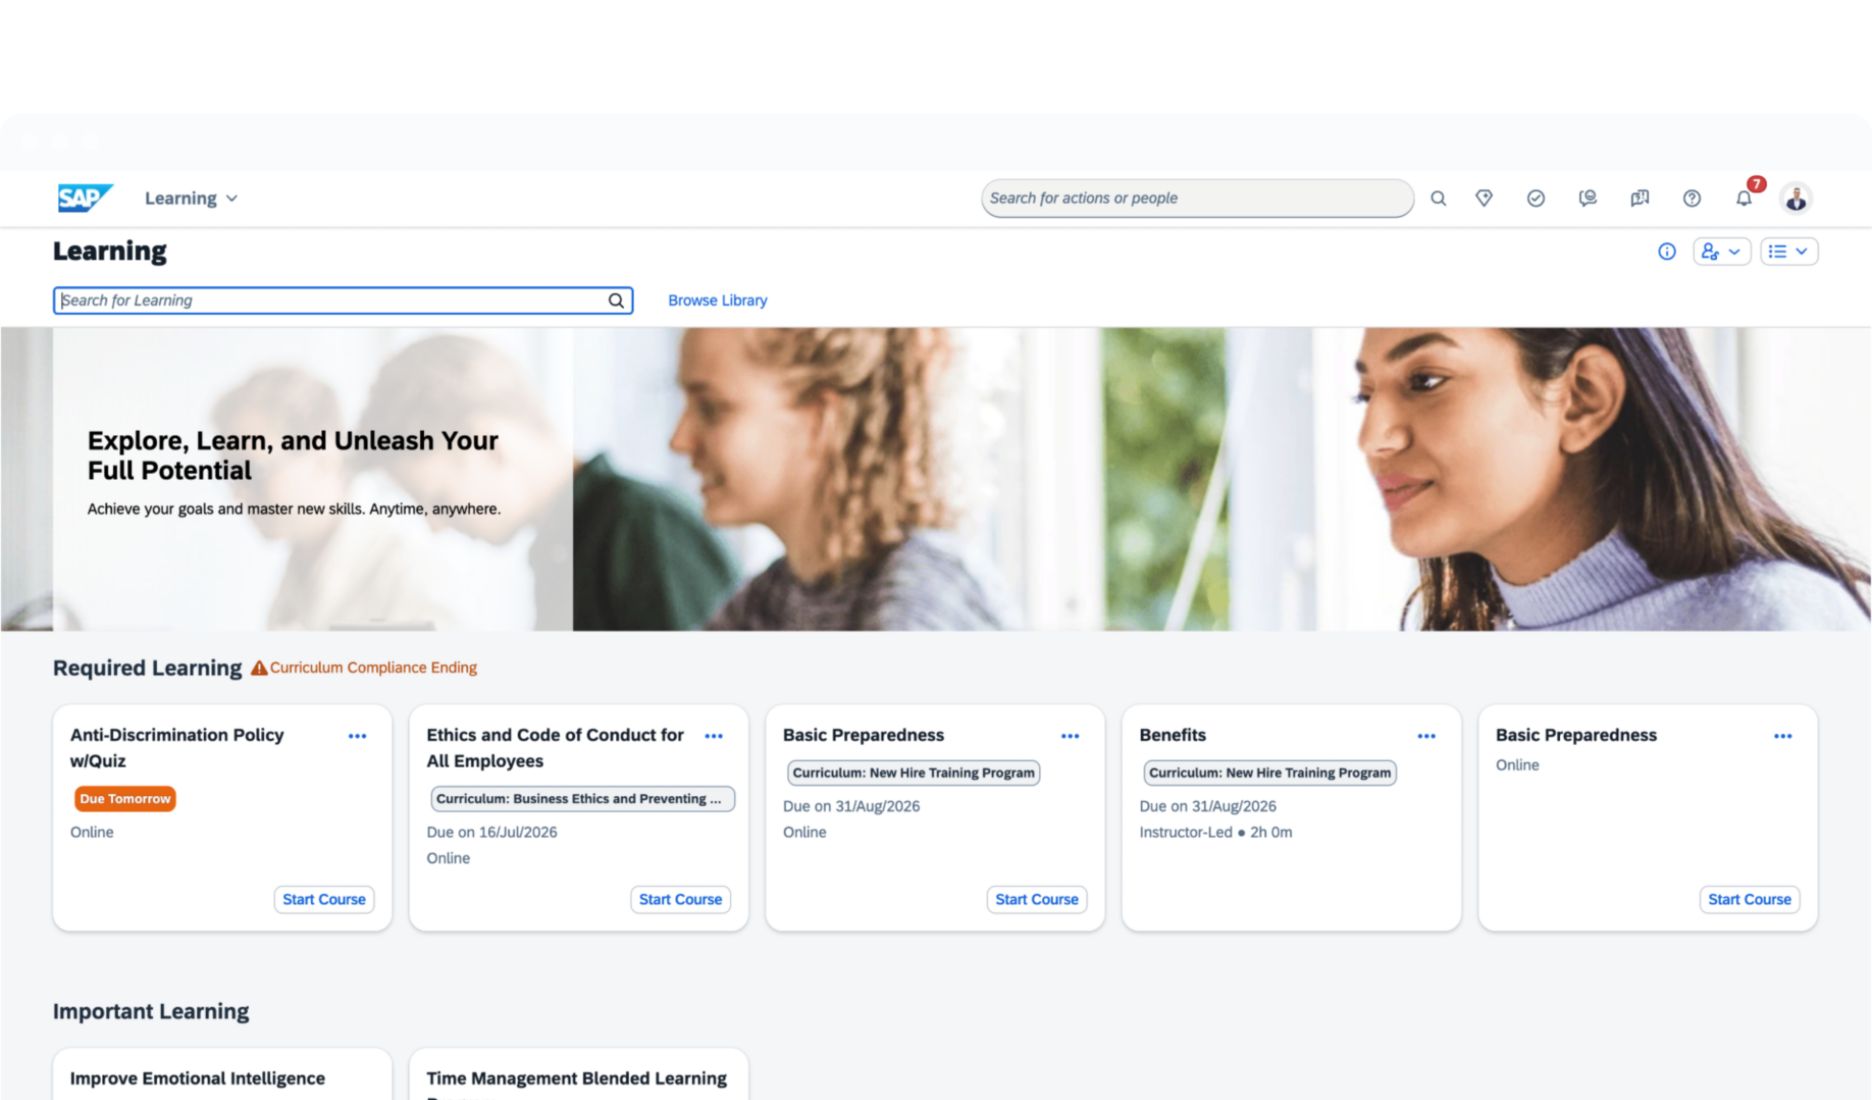1872x1100 pixels.
Task: Click Curriculum: New Hire tag on Basic Preparedness
Action: [x=914, y=773]
